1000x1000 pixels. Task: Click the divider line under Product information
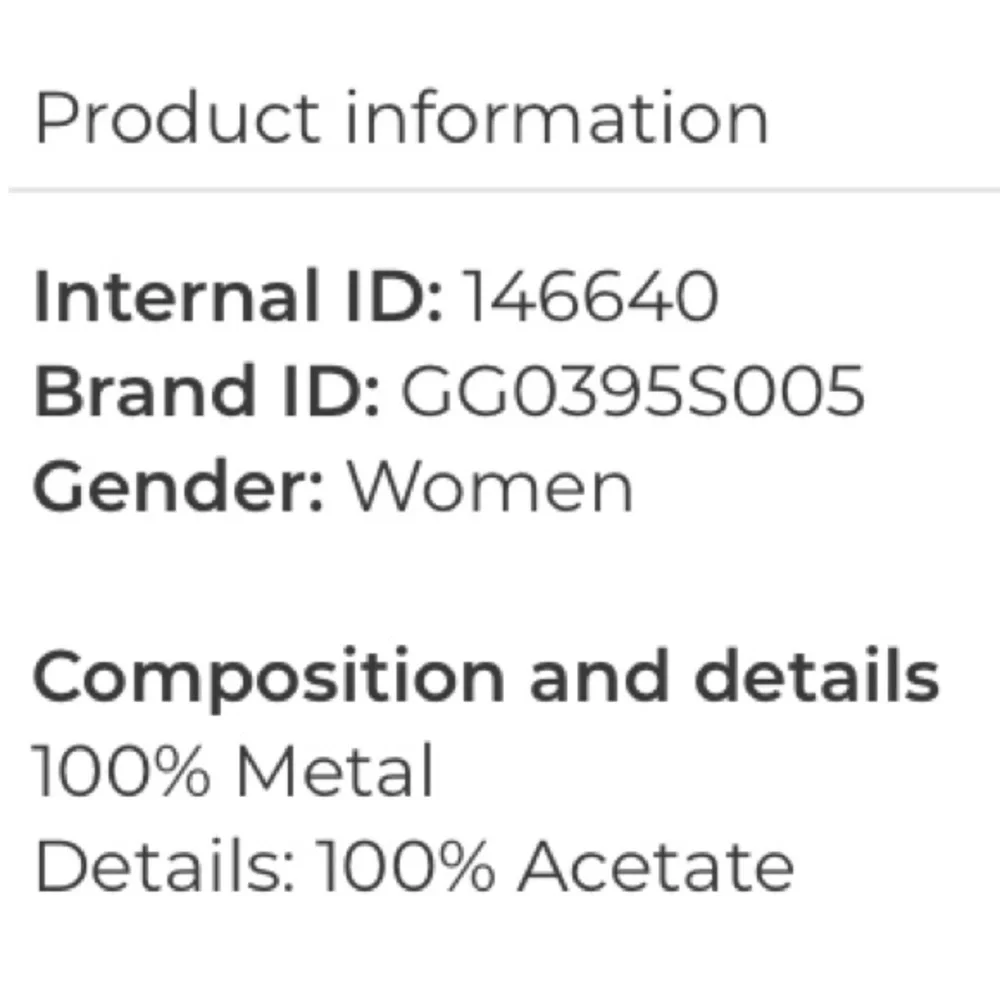[x=504, y=190]
